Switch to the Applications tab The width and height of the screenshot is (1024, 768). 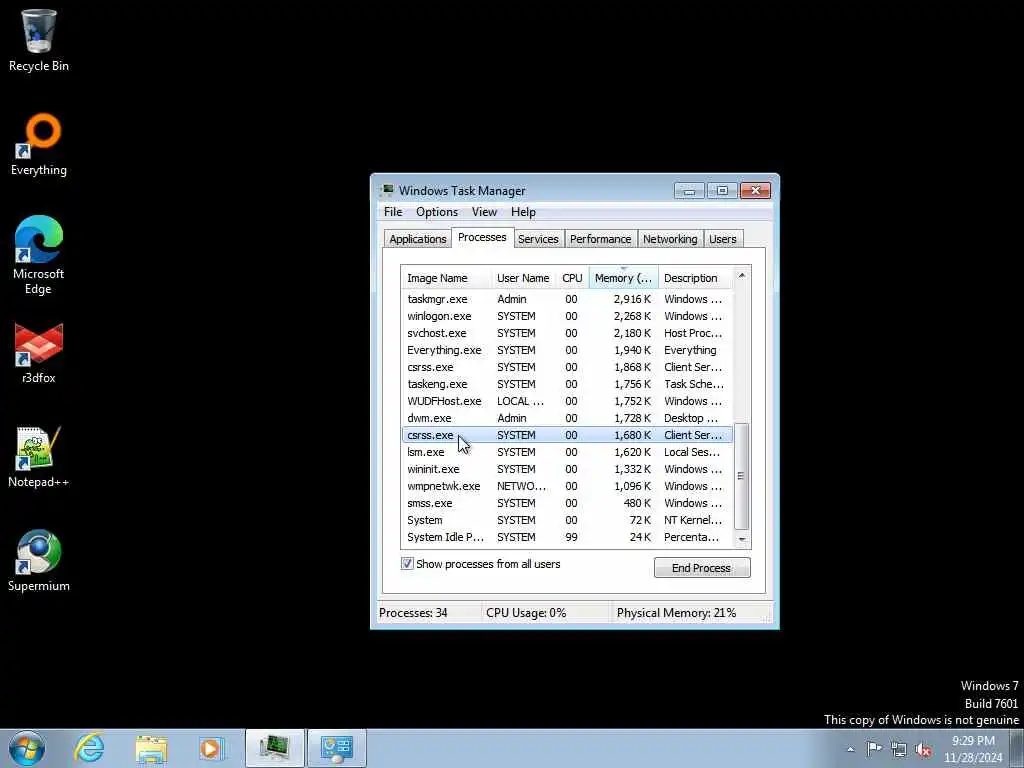417,239
